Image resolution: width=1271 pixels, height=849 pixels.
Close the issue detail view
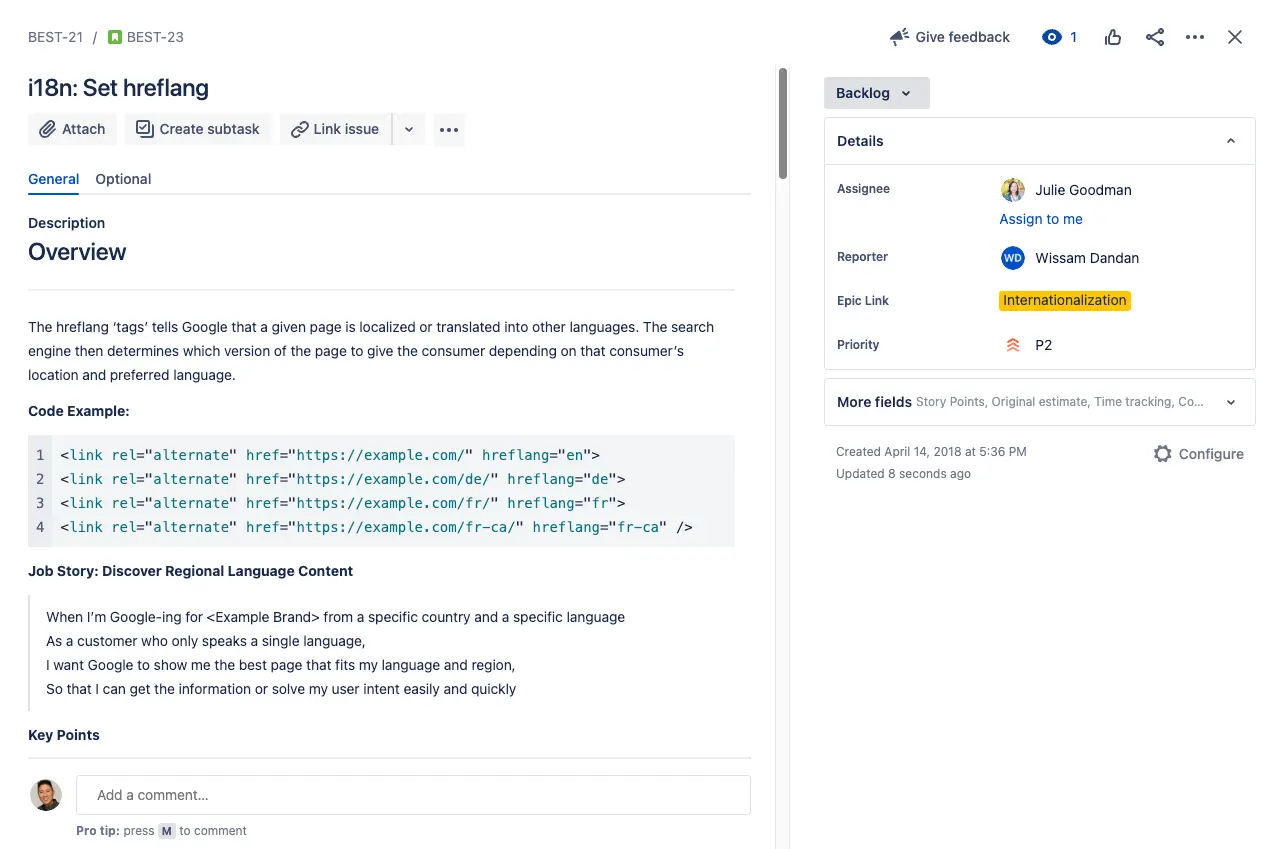point(1235,37)
